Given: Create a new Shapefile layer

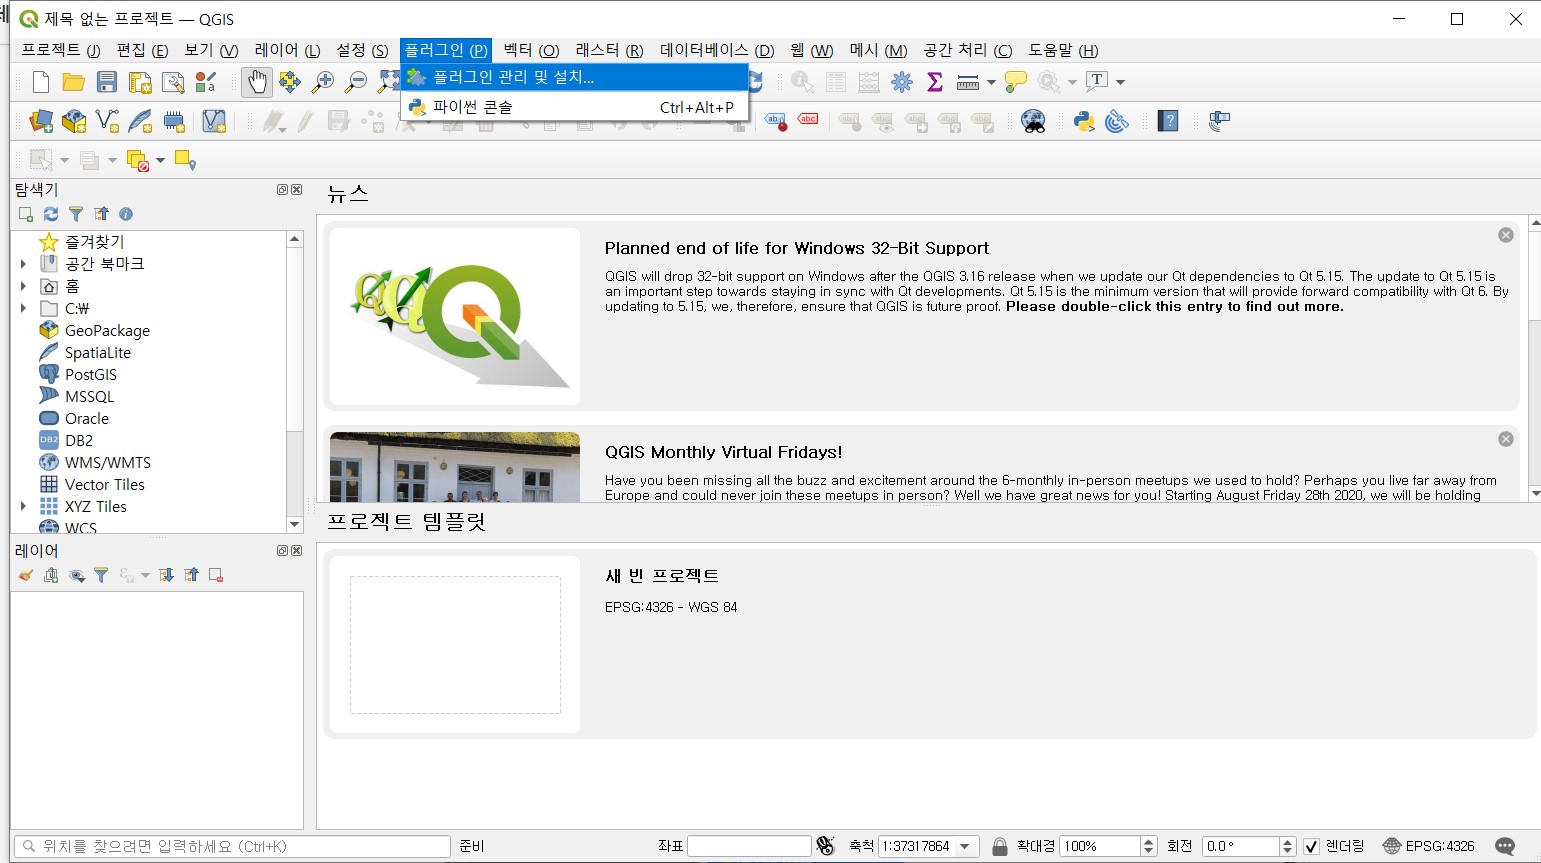Looking at the screenshot, I should click(107, 121).
